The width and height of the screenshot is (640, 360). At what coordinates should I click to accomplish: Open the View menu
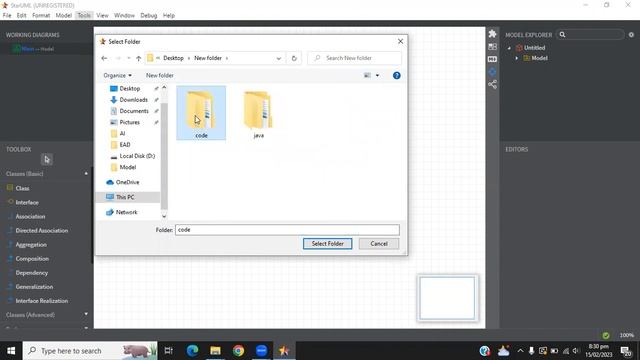pos(102,16)
